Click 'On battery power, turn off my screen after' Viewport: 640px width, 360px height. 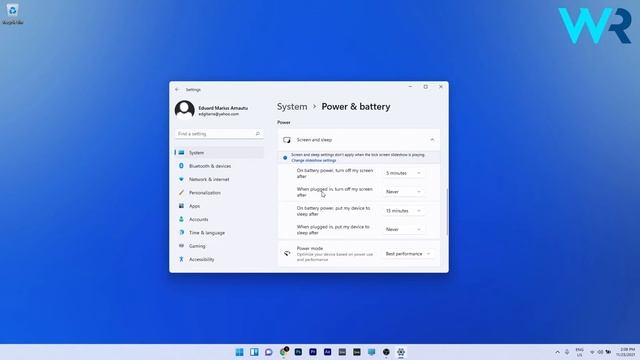pos(335,173)
